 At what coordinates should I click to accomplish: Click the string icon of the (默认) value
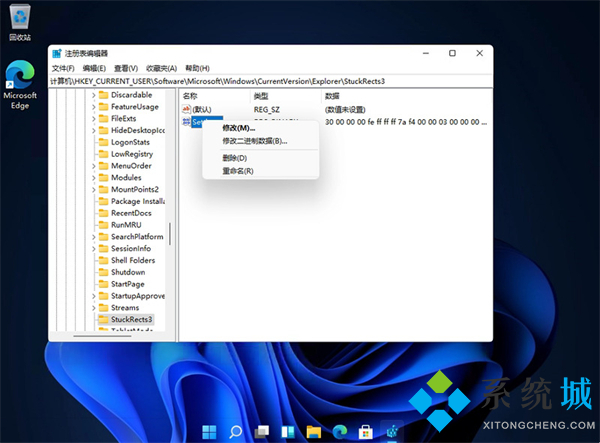[186, 109]
